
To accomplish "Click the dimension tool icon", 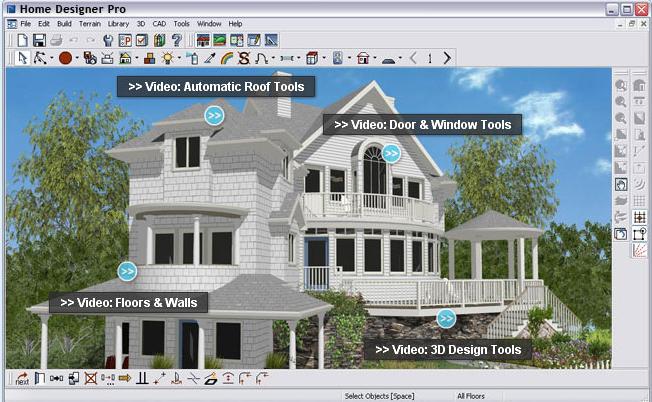I will (x=287, y=58).
